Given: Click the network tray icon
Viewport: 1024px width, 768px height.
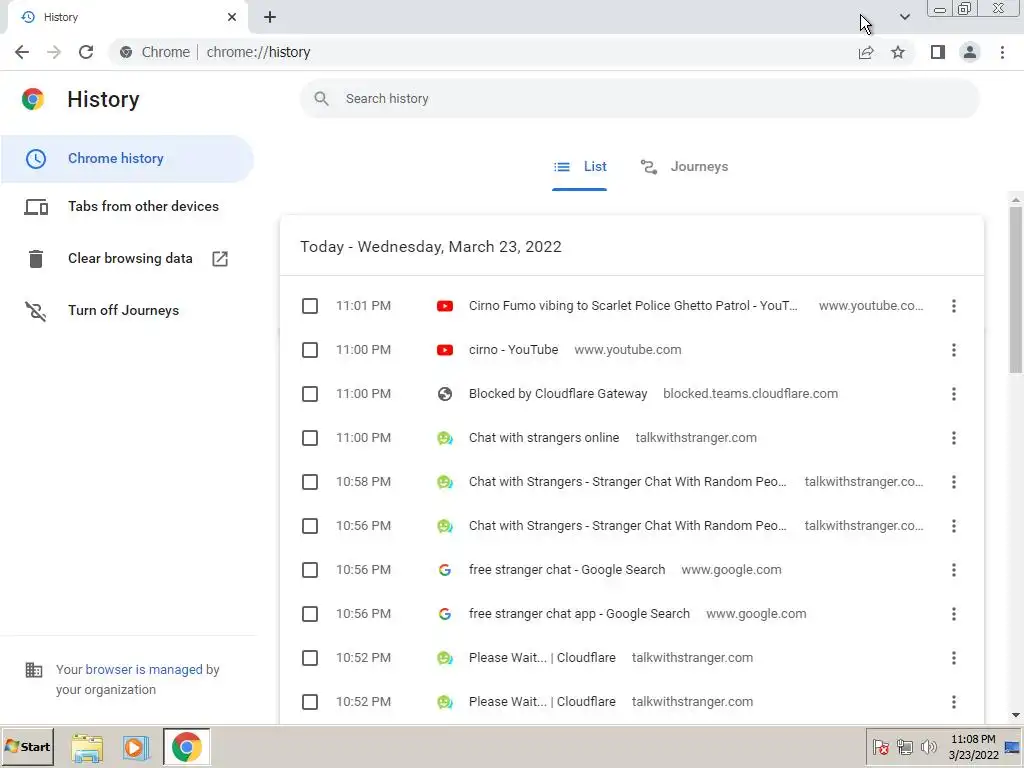Looking at the screenshot, I should [904, 746].
